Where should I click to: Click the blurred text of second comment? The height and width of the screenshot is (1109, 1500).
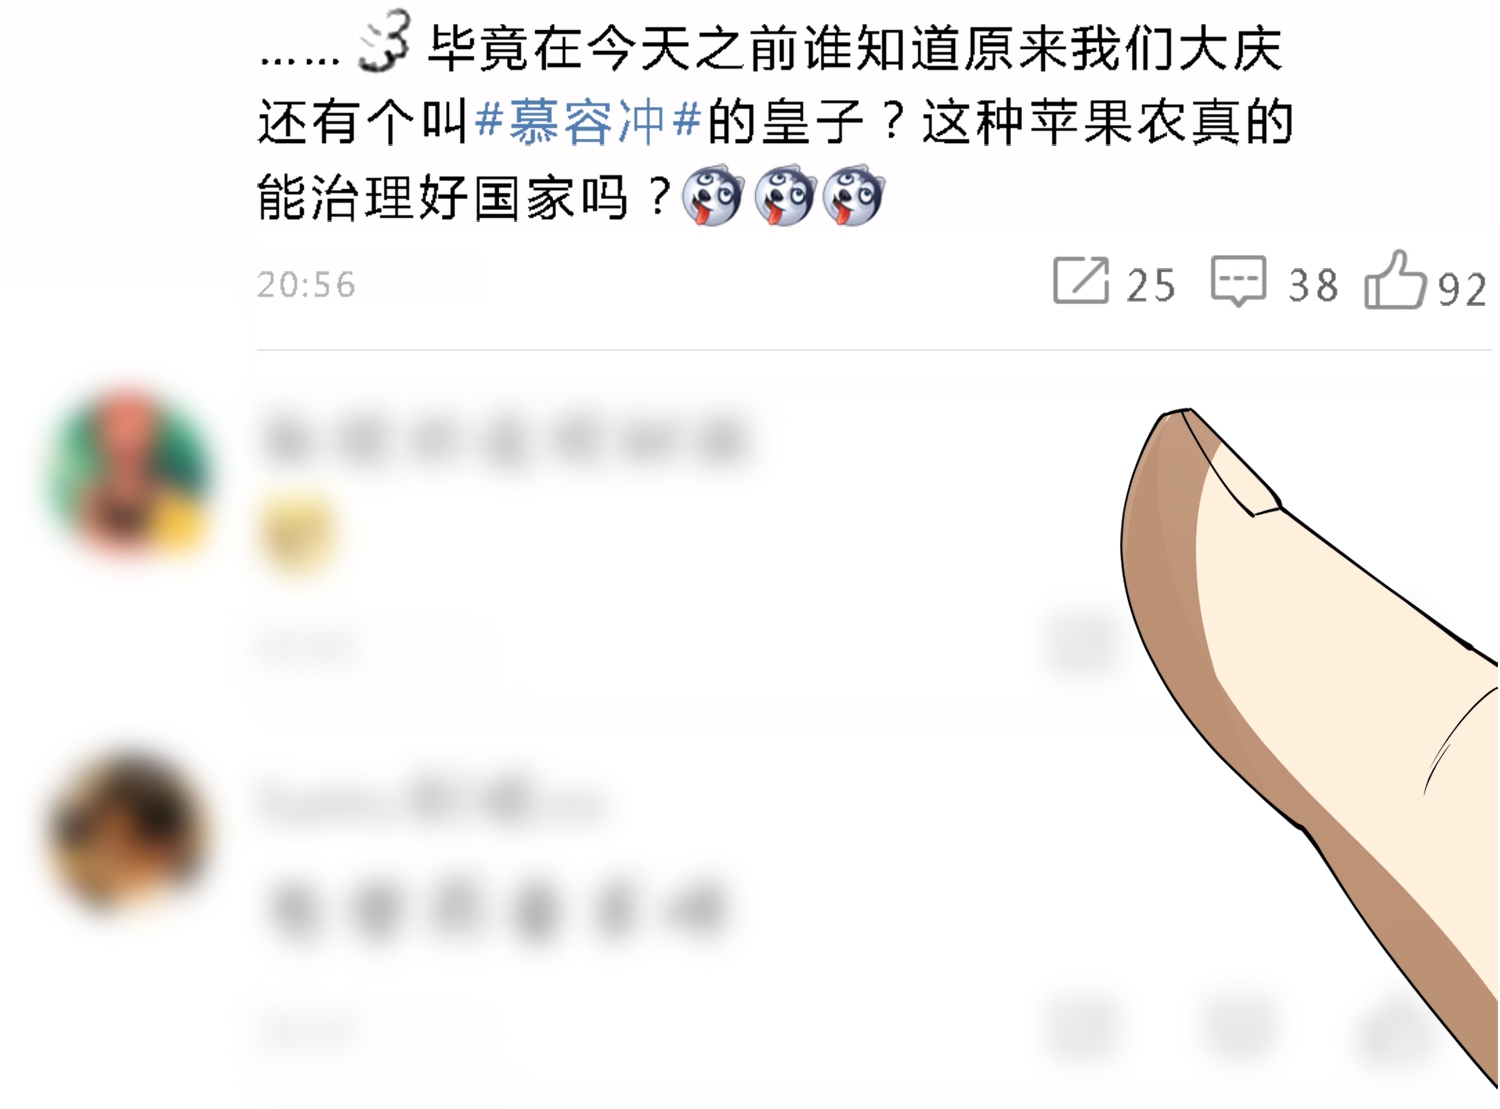[x=495, y=912]
